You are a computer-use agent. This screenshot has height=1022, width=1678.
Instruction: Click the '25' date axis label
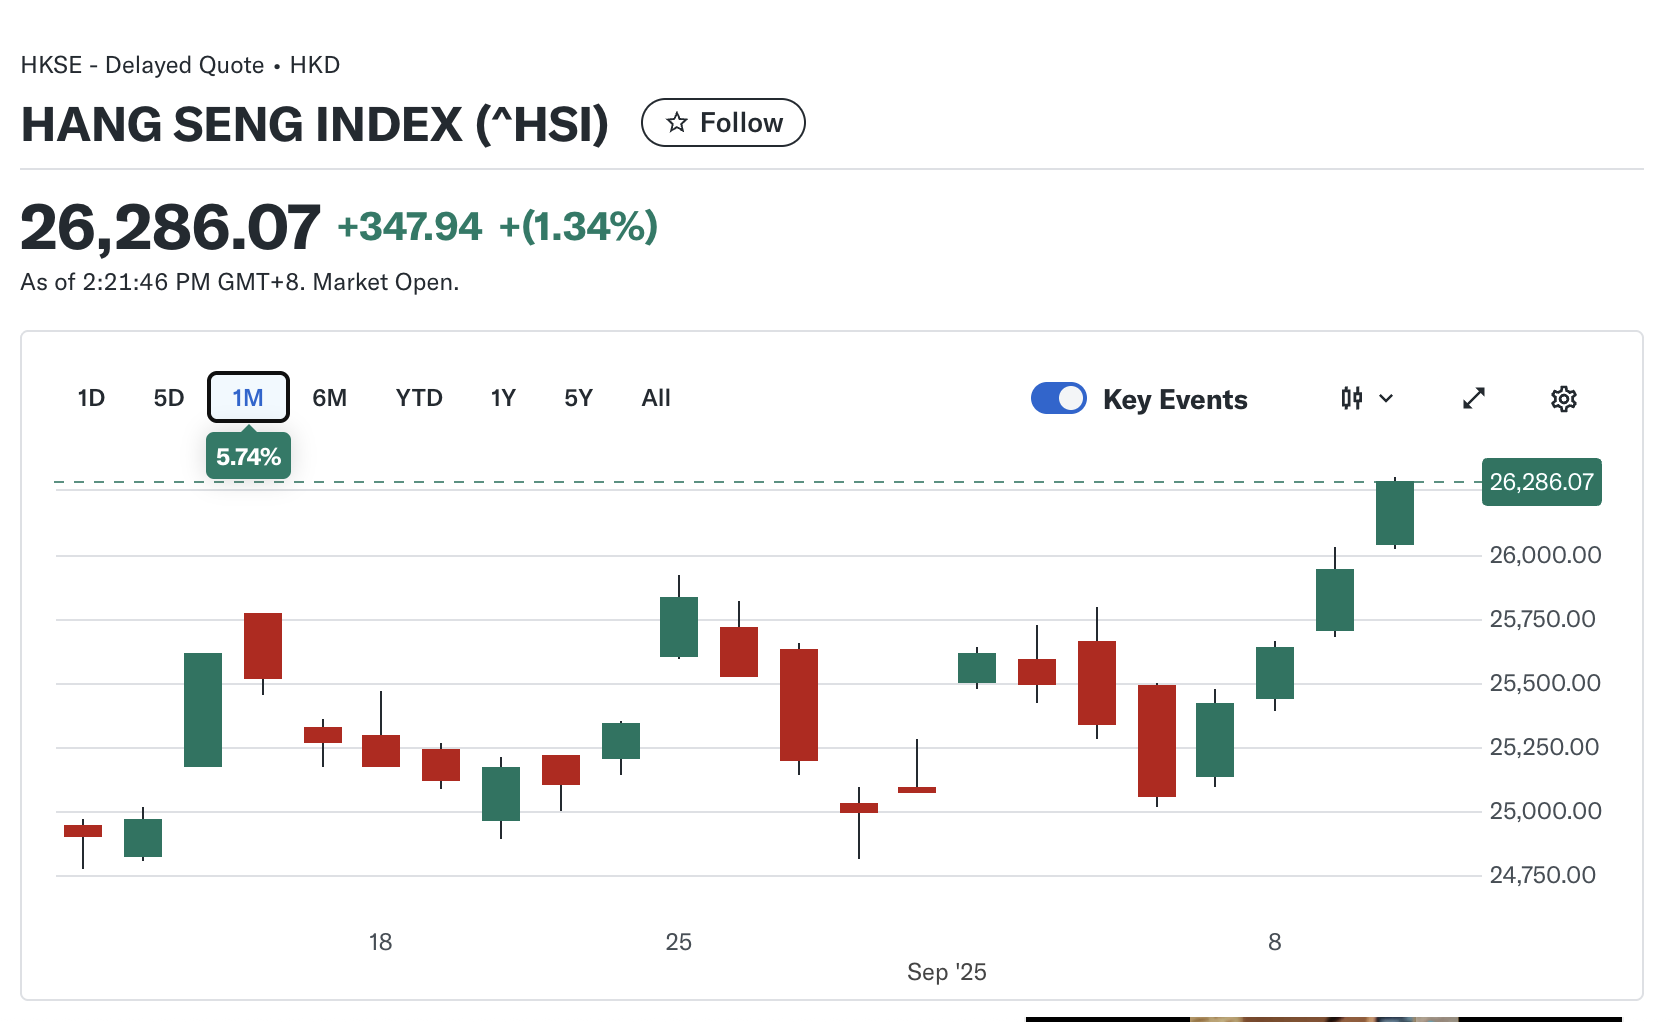coord(678,942)
